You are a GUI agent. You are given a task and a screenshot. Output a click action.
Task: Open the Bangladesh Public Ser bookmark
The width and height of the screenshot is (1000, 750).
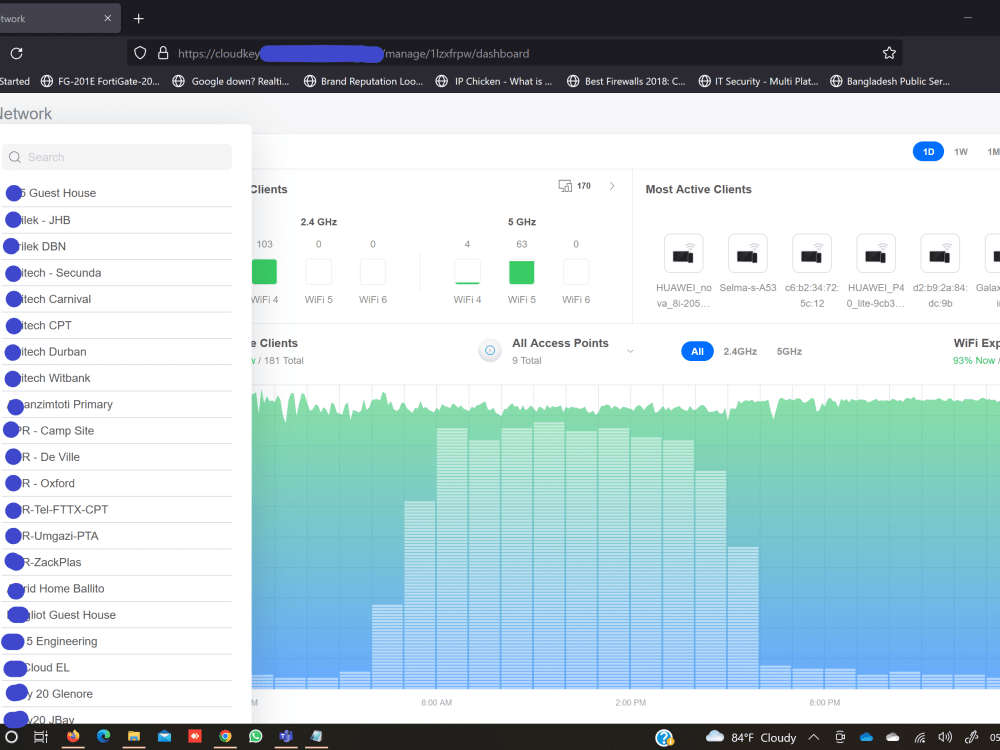click(890, 81)
